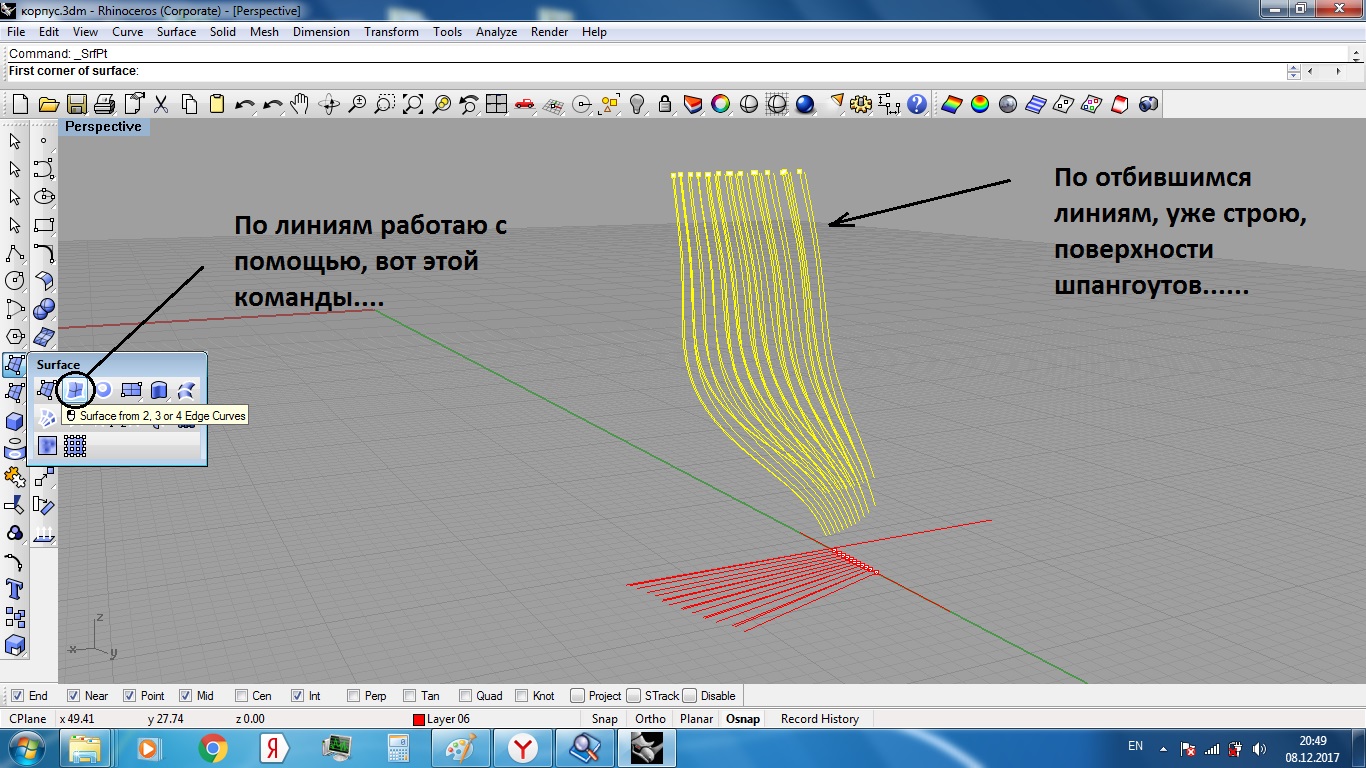
Task: Enable the Perp osnap checkbox
Action: click(353, 696)
